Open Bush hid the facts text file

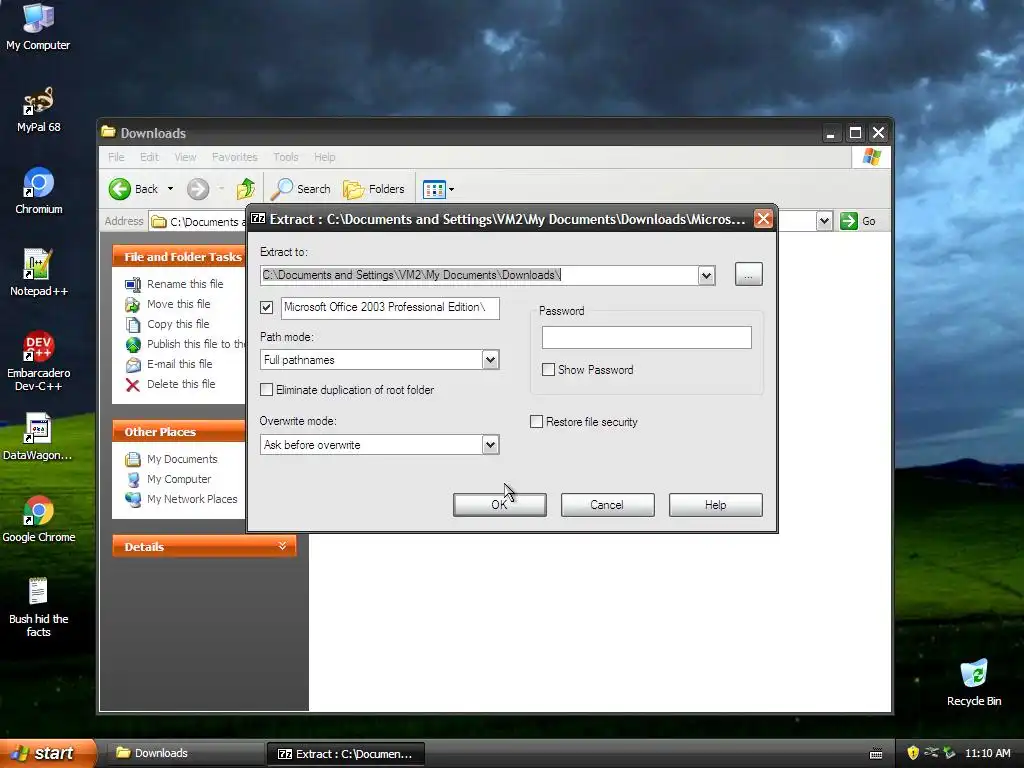click(x=38, y=607)
